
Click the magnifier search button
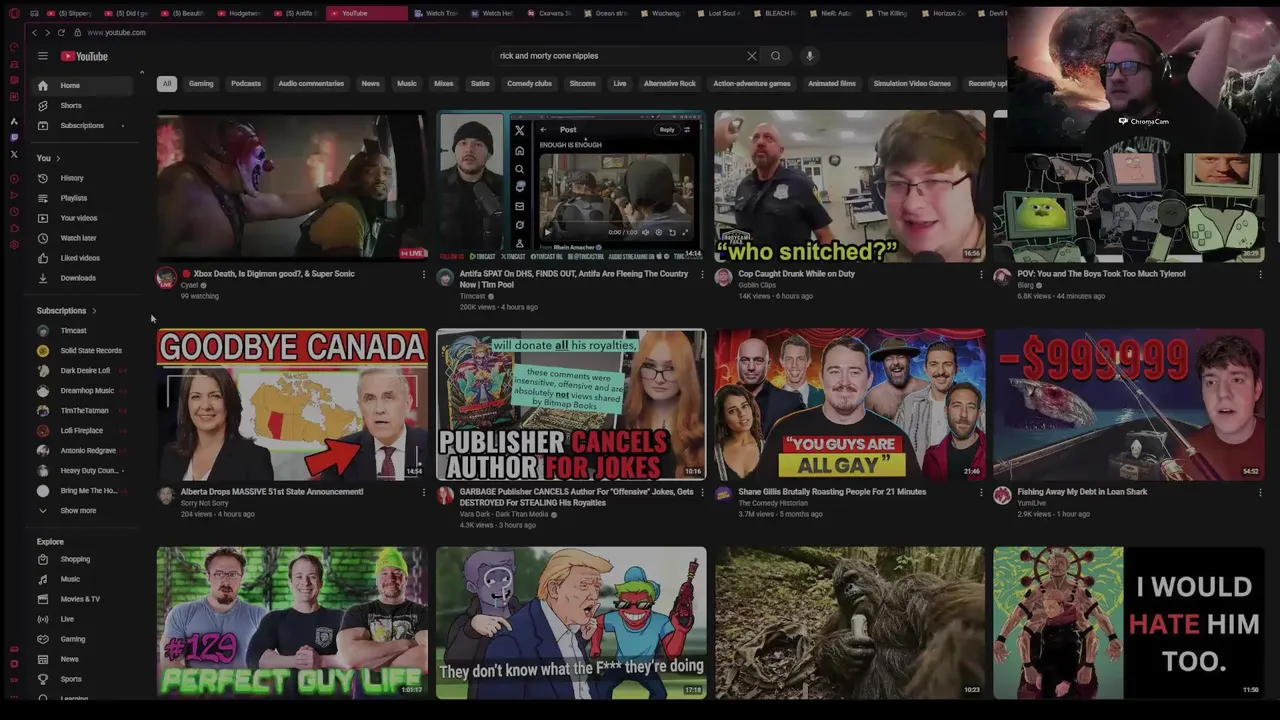pyautogui.click(x=776, y=56)
